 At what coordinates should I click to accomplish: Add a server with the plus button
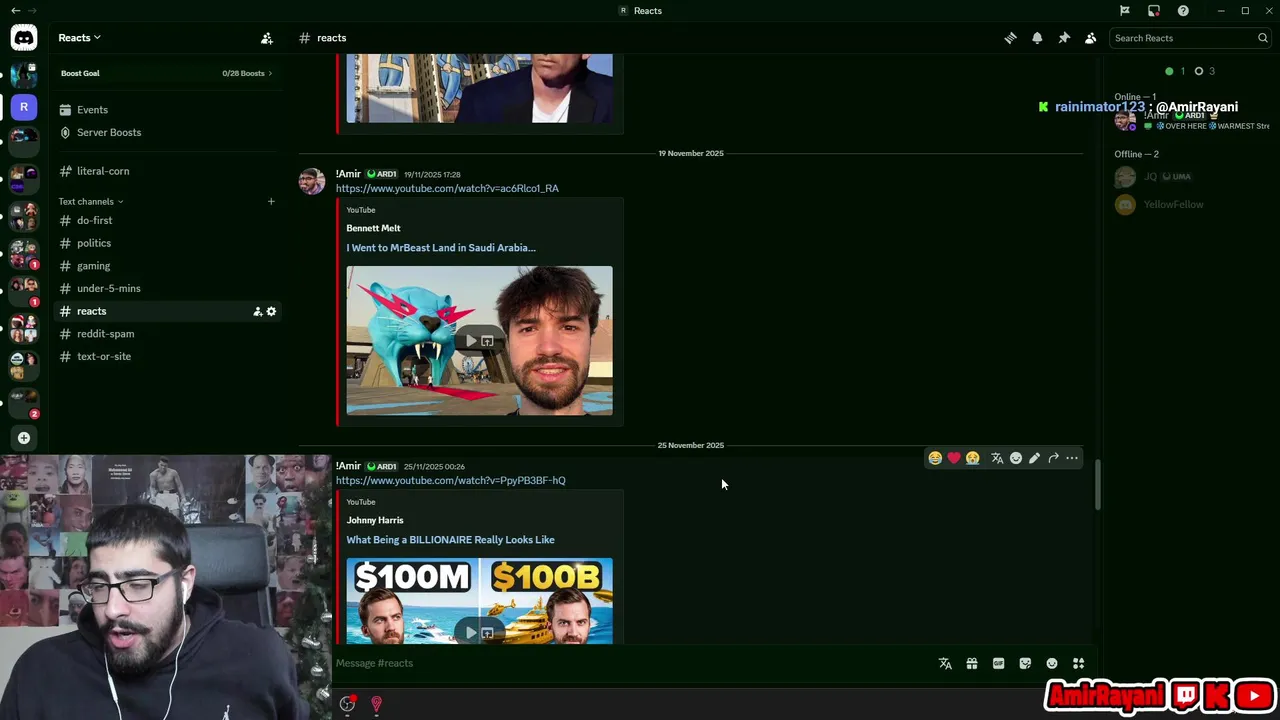click(x=24, y=438)
